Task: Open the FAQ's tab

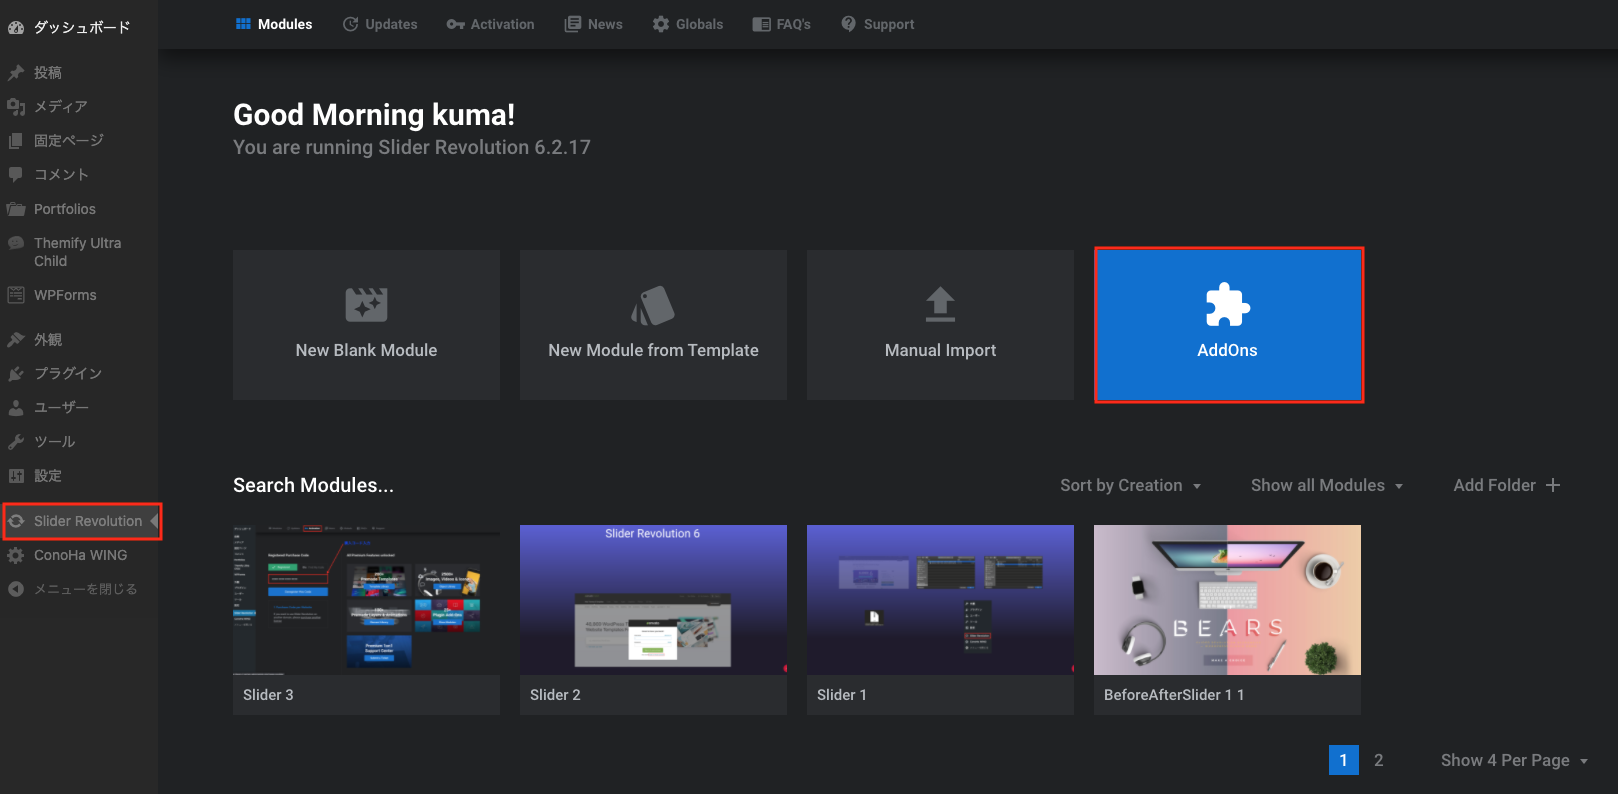Action: (x=782, y=24)
